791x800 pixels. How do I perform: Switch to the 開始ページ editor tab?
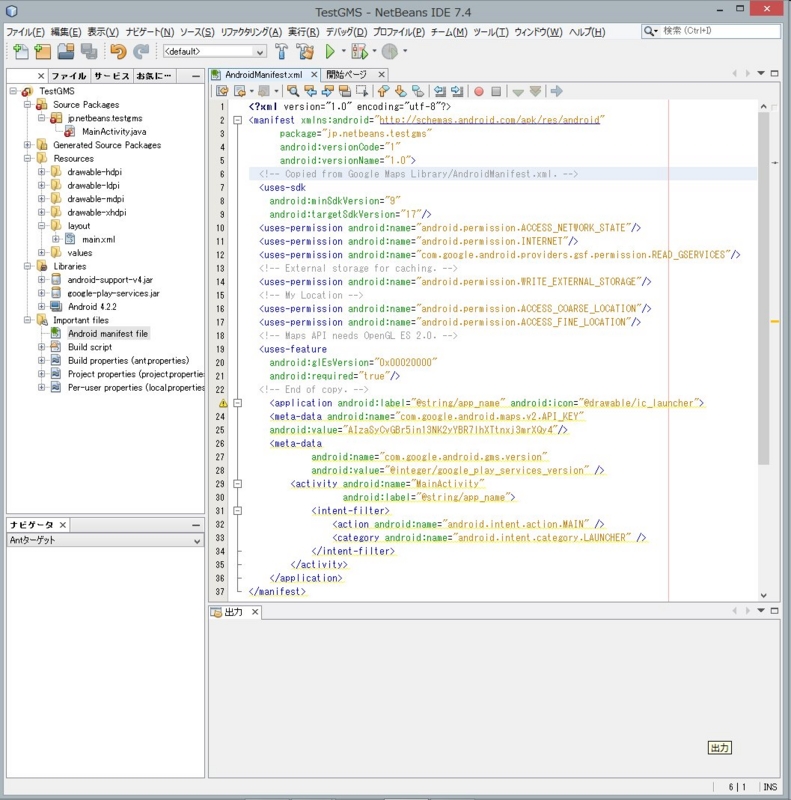pos(347,74)
